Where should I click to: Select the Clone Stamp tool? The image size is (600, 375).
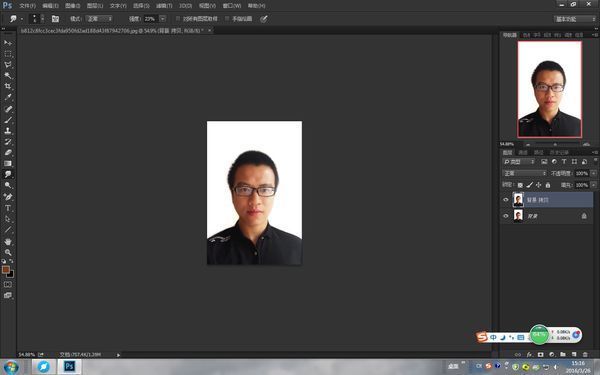(x=8, y=130)
